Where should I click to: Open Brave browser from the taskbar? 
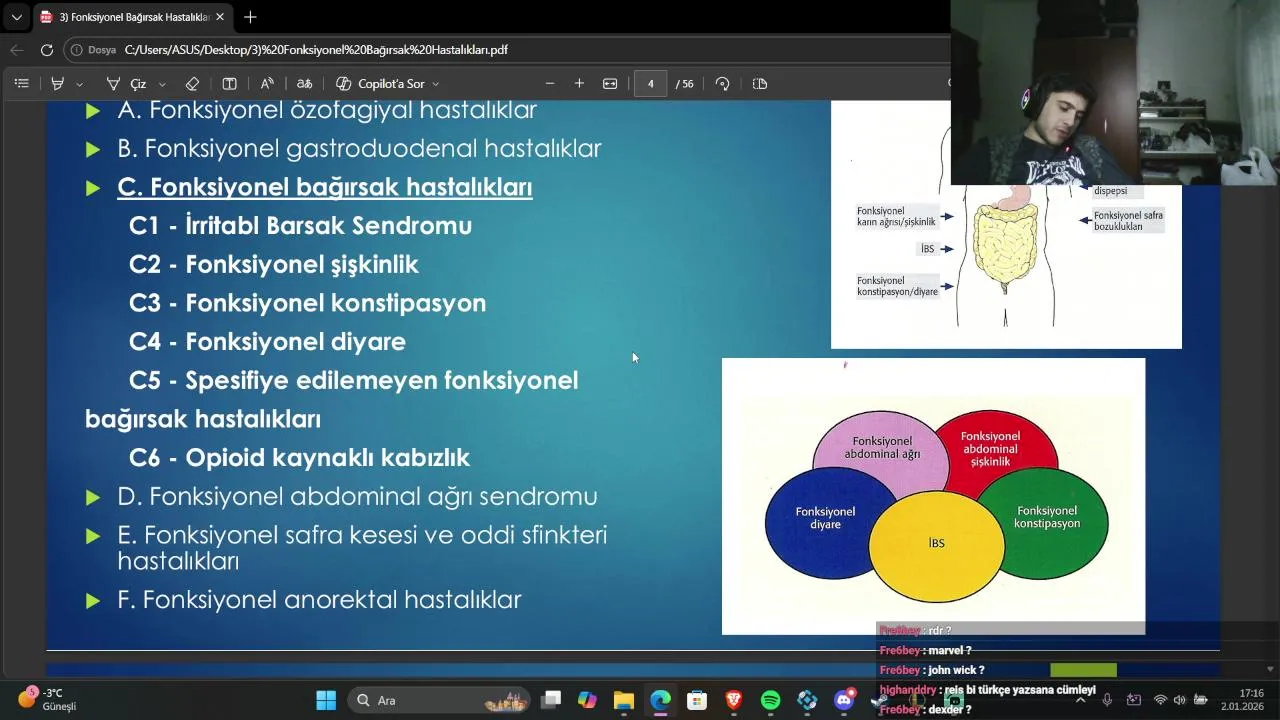pyautogui.click(x=734, y=700)
